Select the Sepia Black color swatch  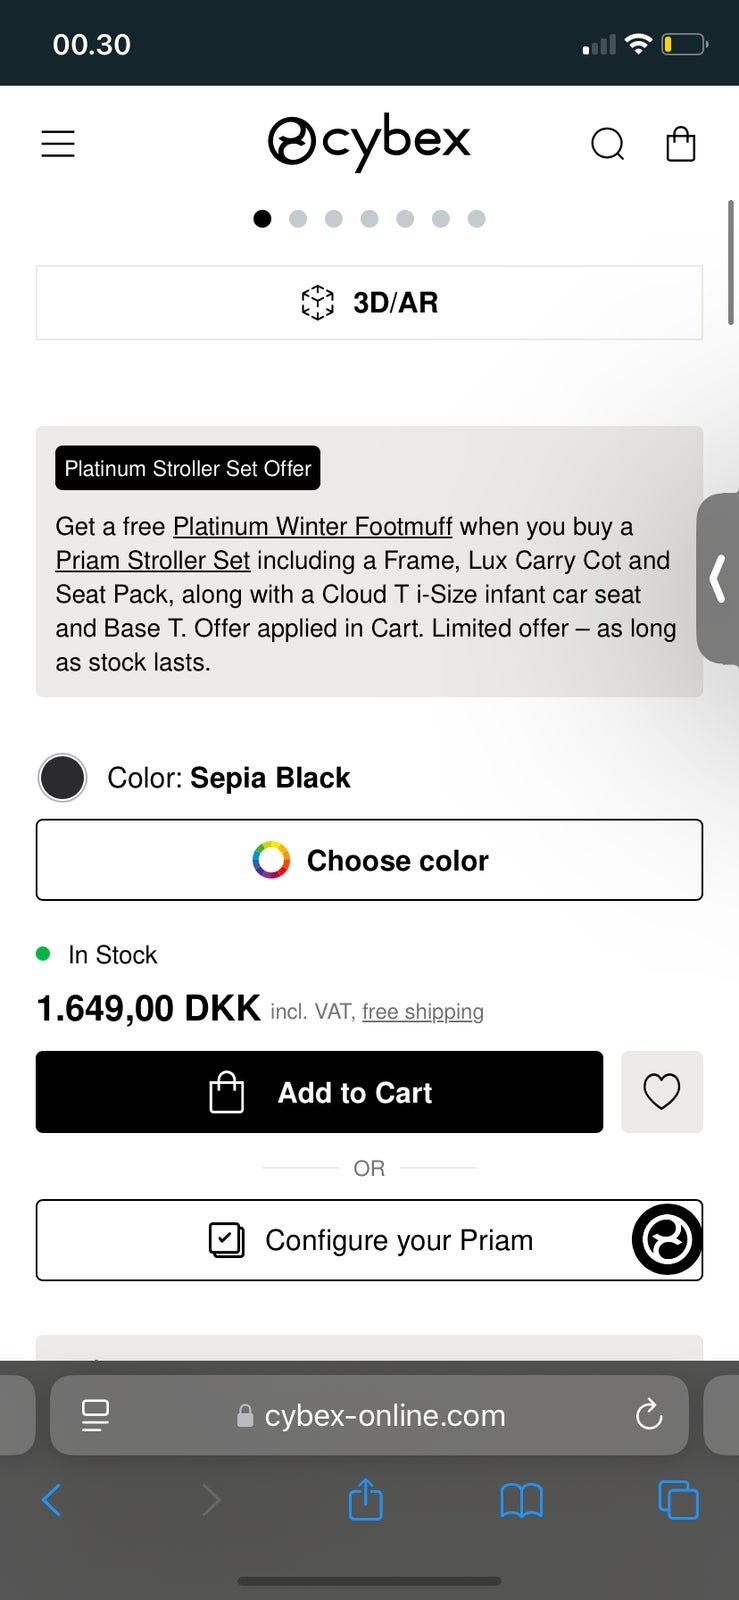[62, 778]
